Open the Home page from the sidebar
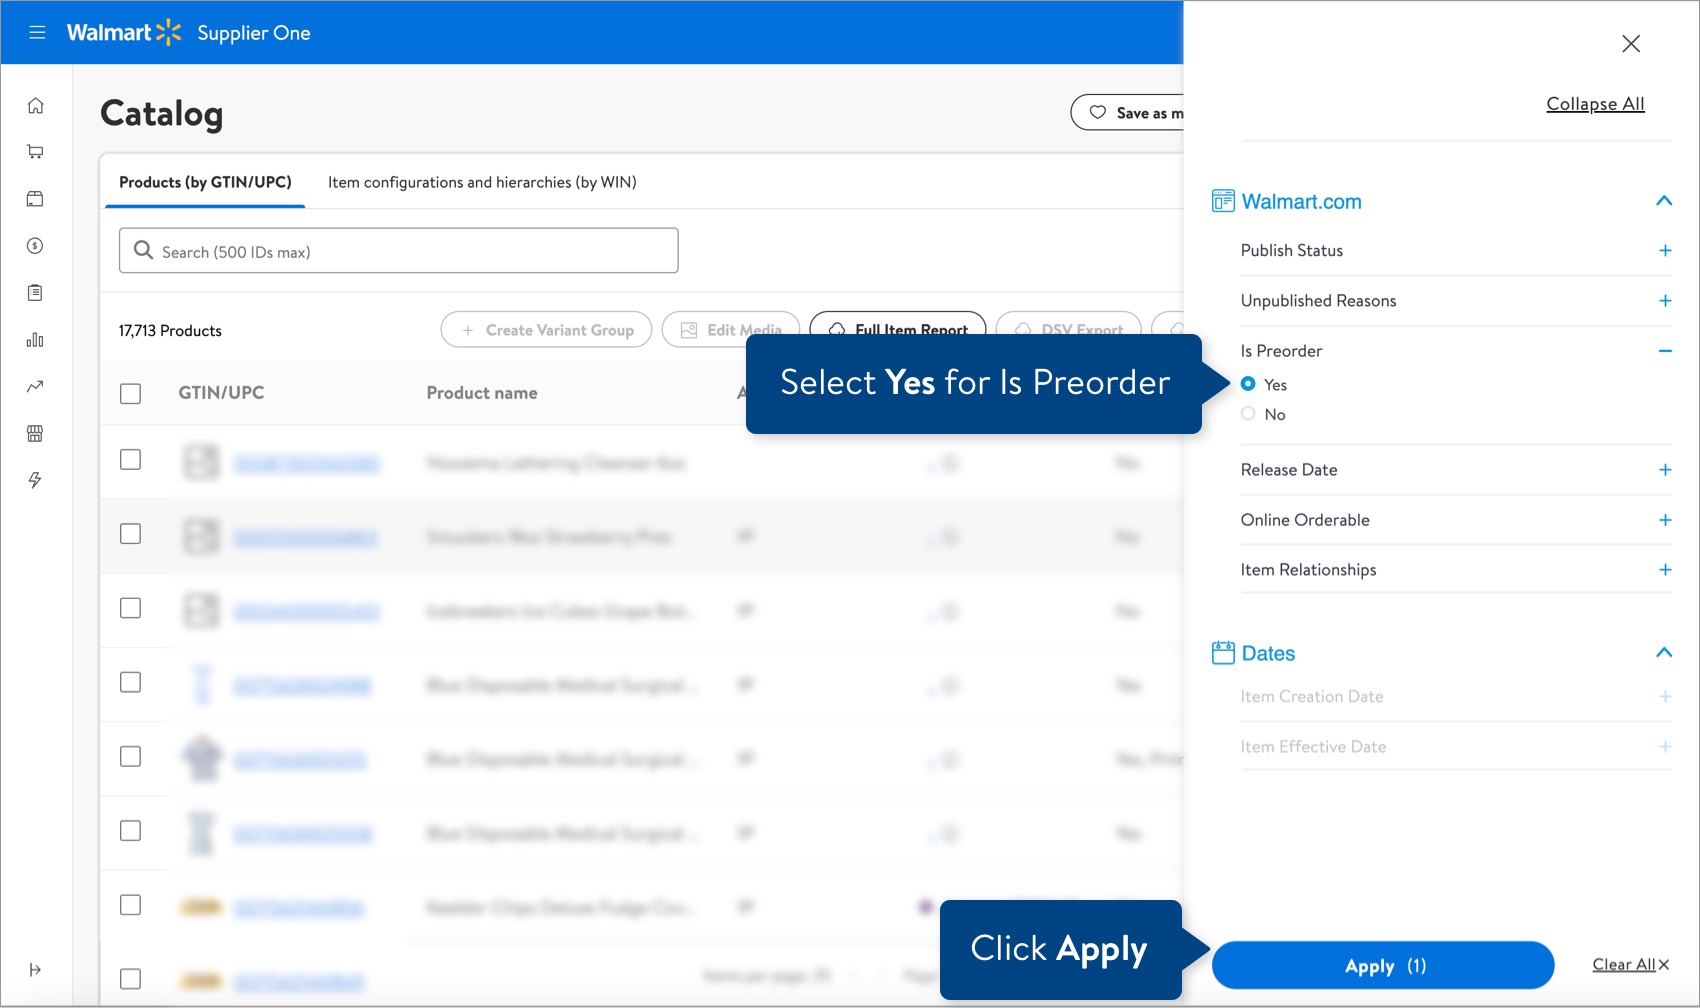Viewport: 1700px width, 1008px height. click(x=36, y=104)
